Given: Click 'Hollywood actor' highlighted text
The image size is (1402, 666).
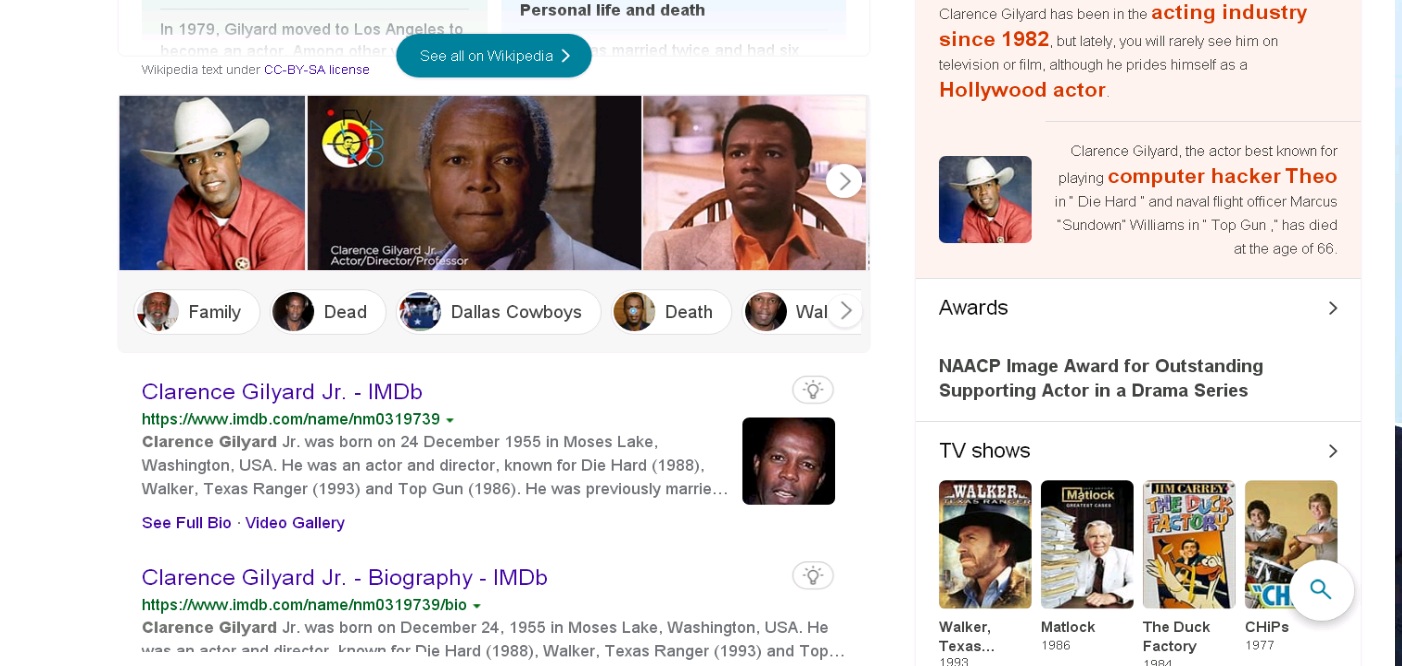Looking at the screenshot, I should coord(1022,90).
